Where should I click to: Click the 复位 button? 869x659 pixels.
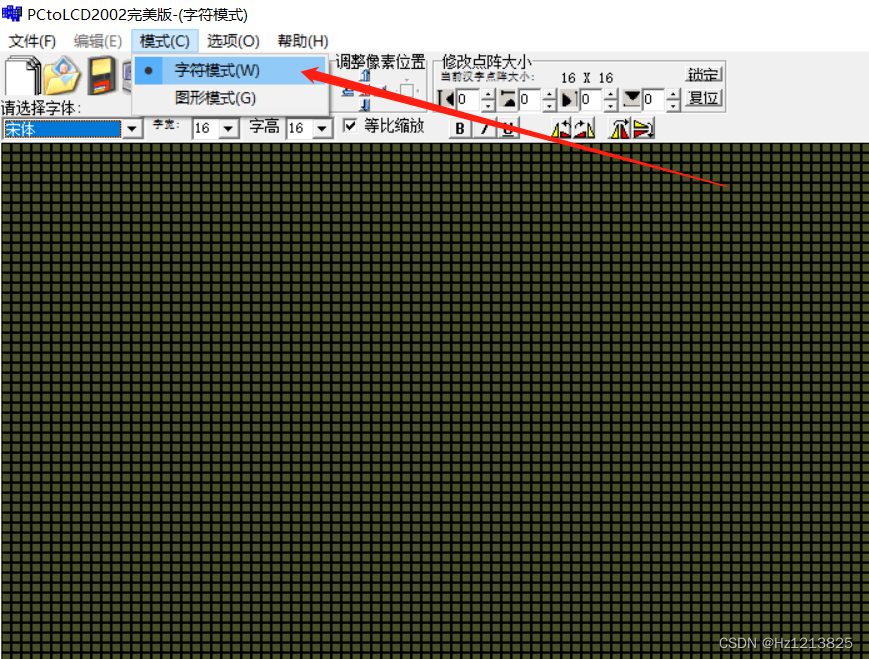pyautogui.click(x=703, y=99)
